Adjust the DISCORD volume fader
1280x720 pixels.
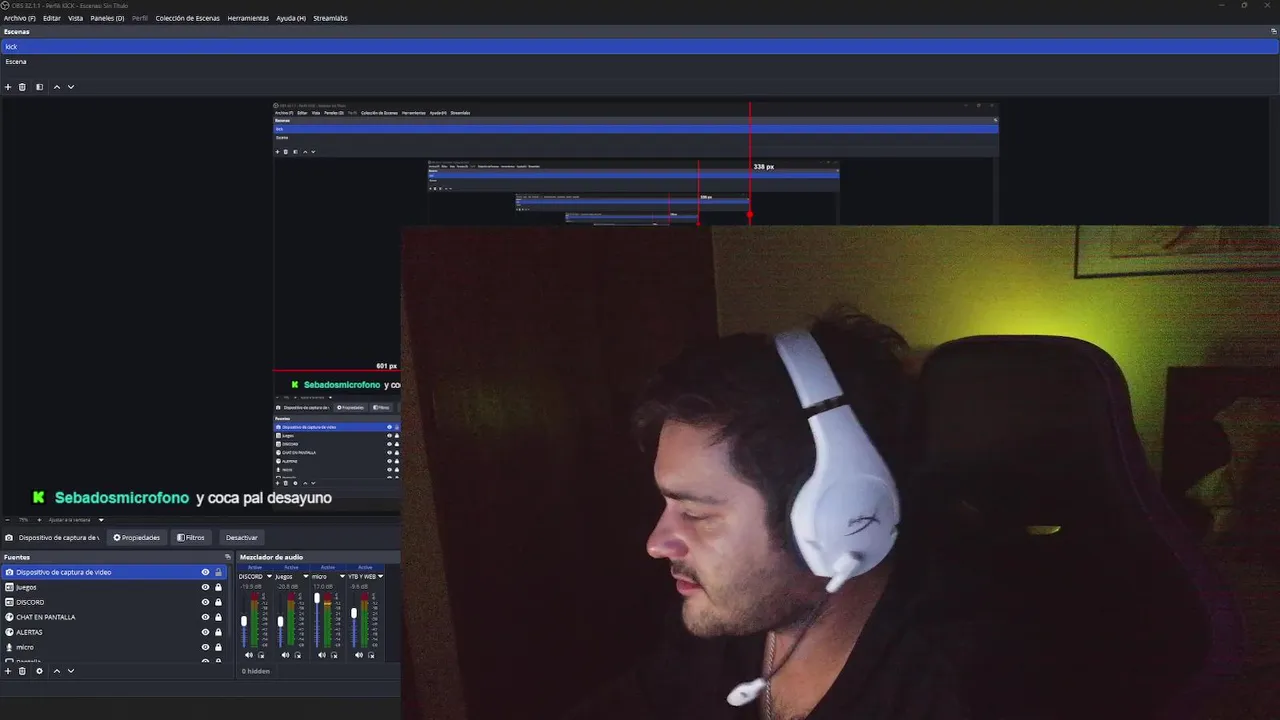(244, 621)
